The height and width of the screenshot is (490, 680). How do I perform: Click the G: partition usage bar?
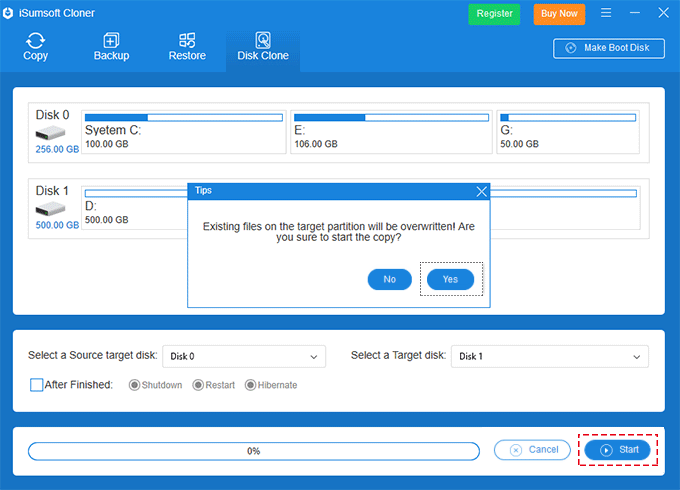(568, 118)
